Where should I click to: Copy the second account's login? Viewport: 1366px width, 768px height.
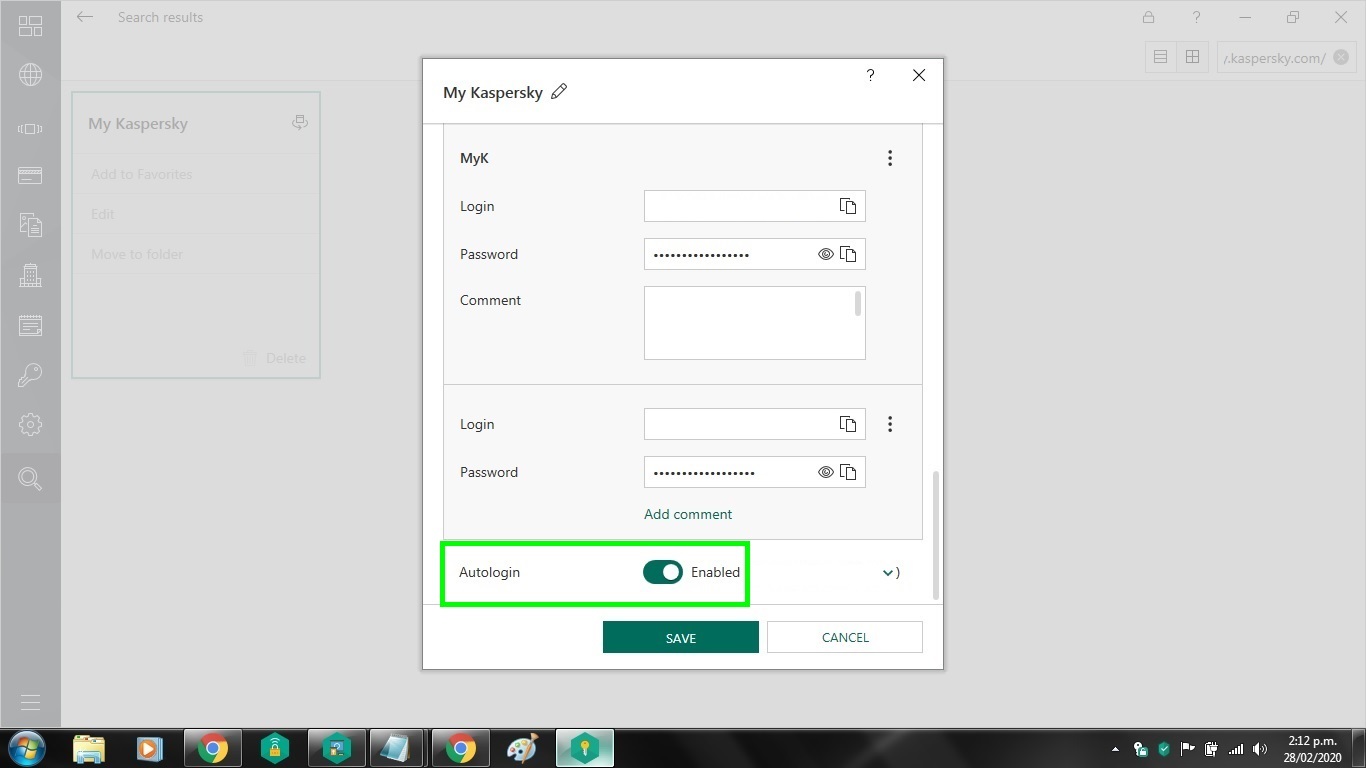coord(848,424)
